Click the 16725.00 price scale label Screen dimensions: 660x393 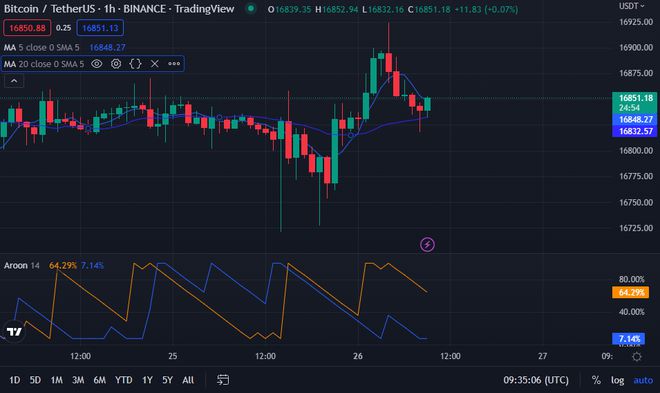(x=636, y=228)
